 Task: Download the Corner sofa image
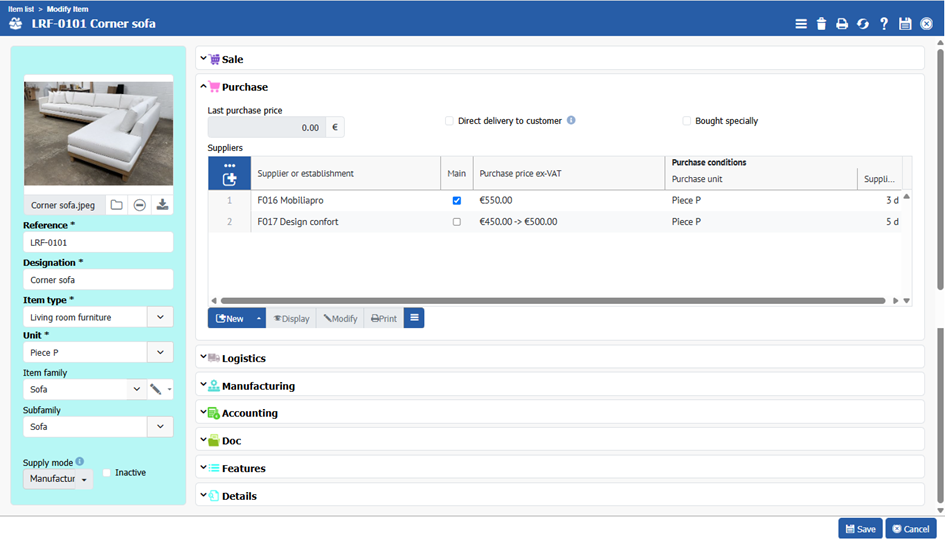[x=163, y=205]
